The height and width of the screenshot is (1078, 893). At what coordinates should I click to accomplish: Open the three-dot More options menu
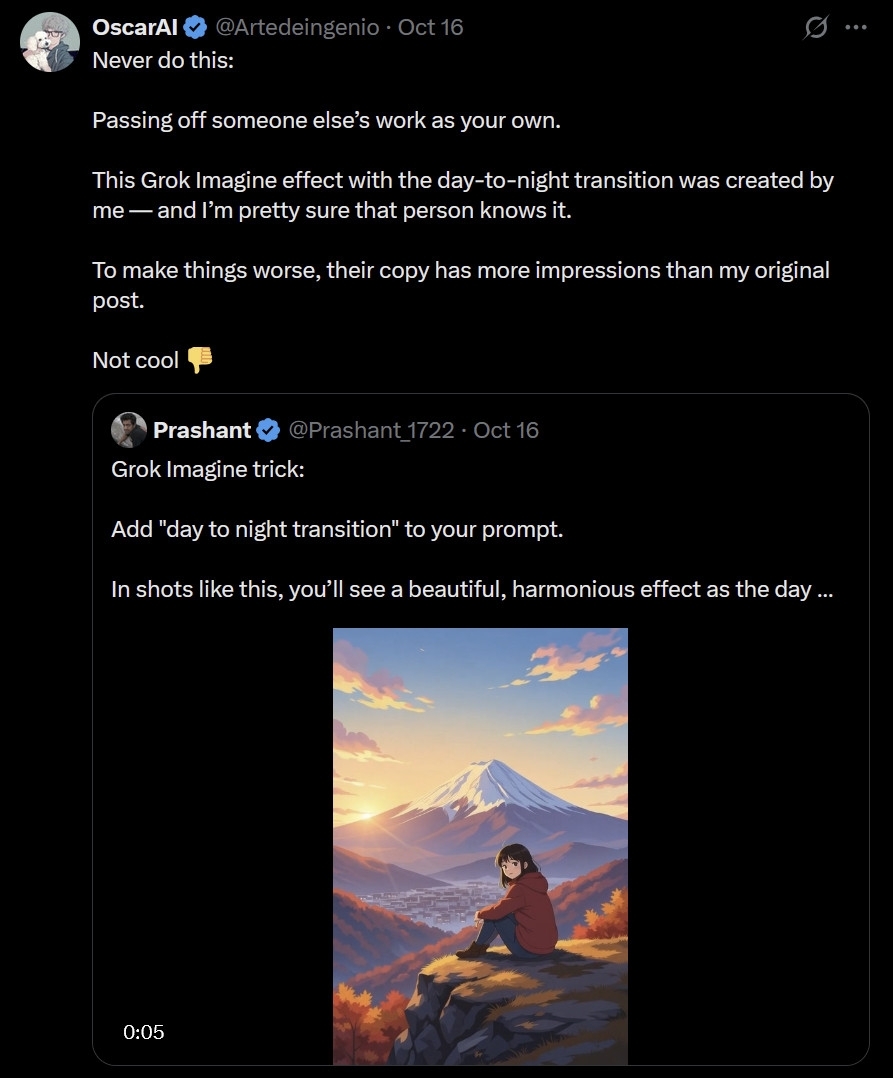856,28
